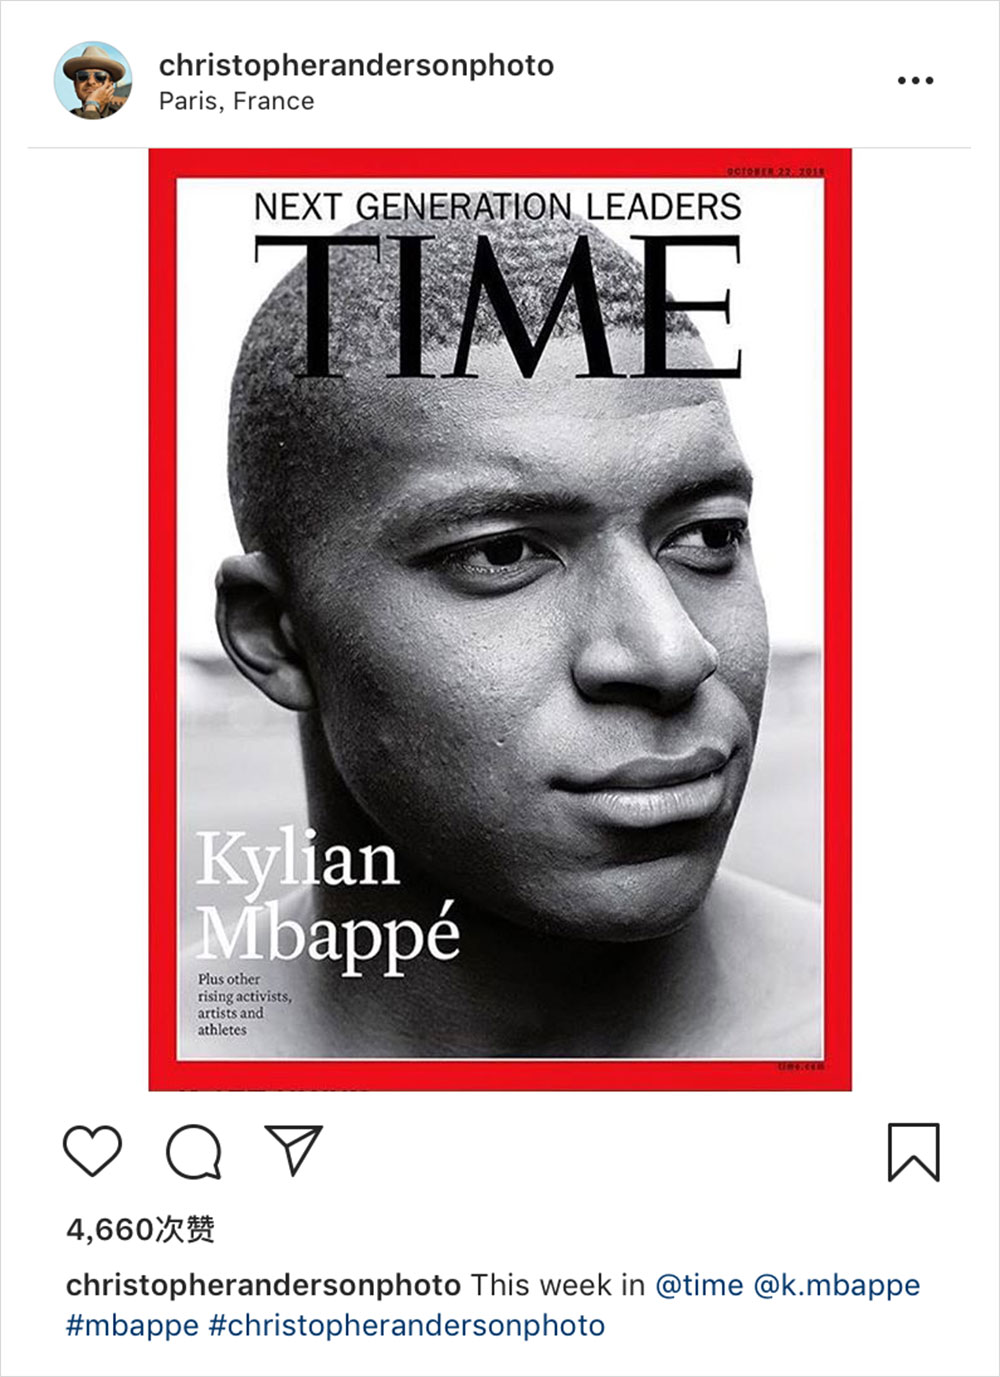Screen dimensions: 1000x1377
Task: Open the christopherandersonphoto username in header
Action: click(356, 65)
